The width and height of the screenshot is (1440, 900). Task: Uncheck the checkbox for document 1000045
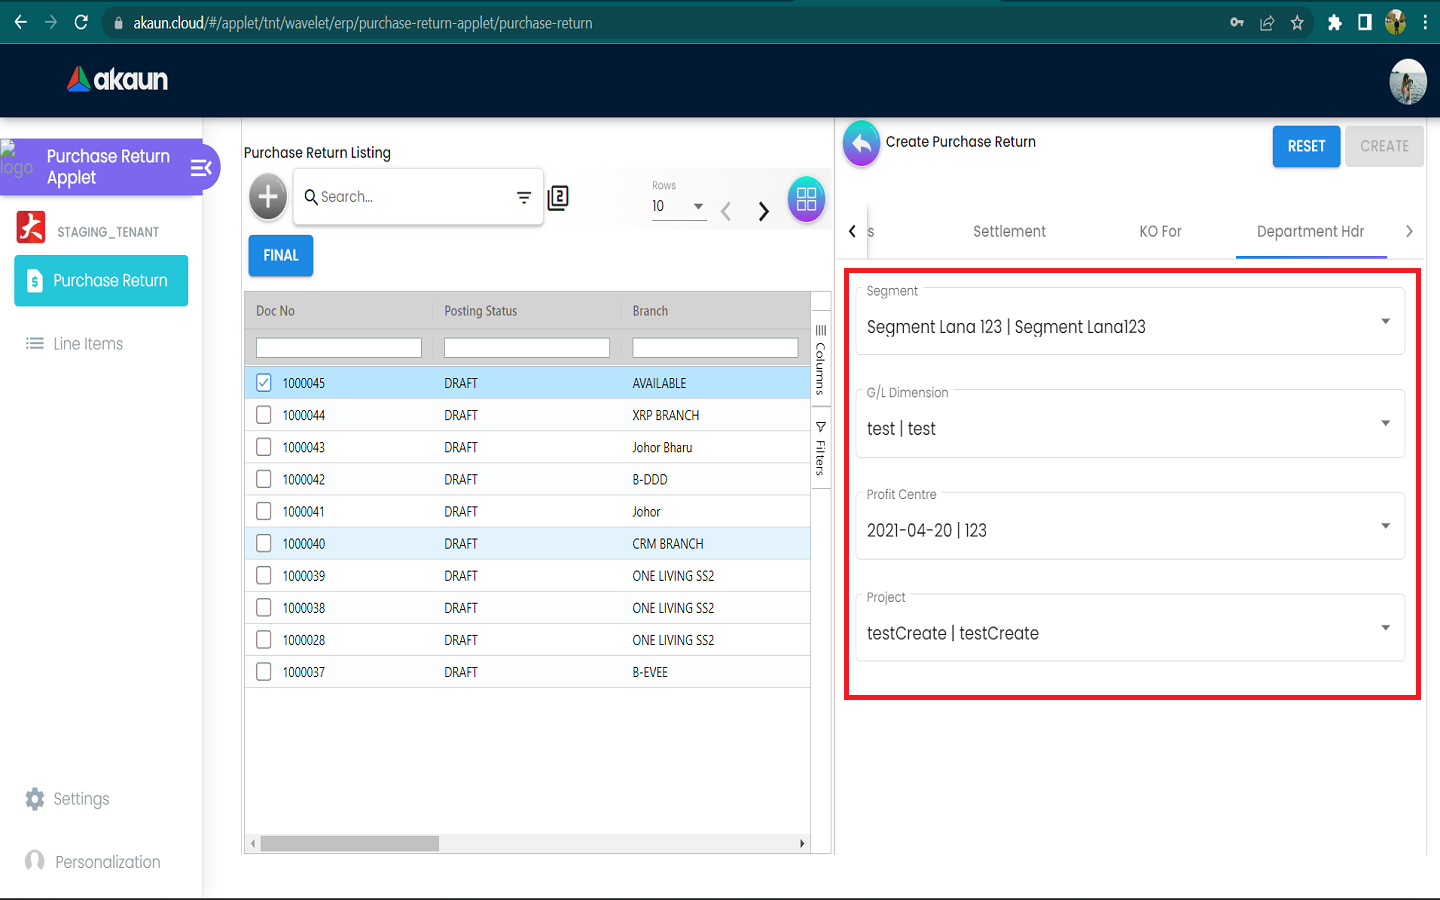(264, 383)
